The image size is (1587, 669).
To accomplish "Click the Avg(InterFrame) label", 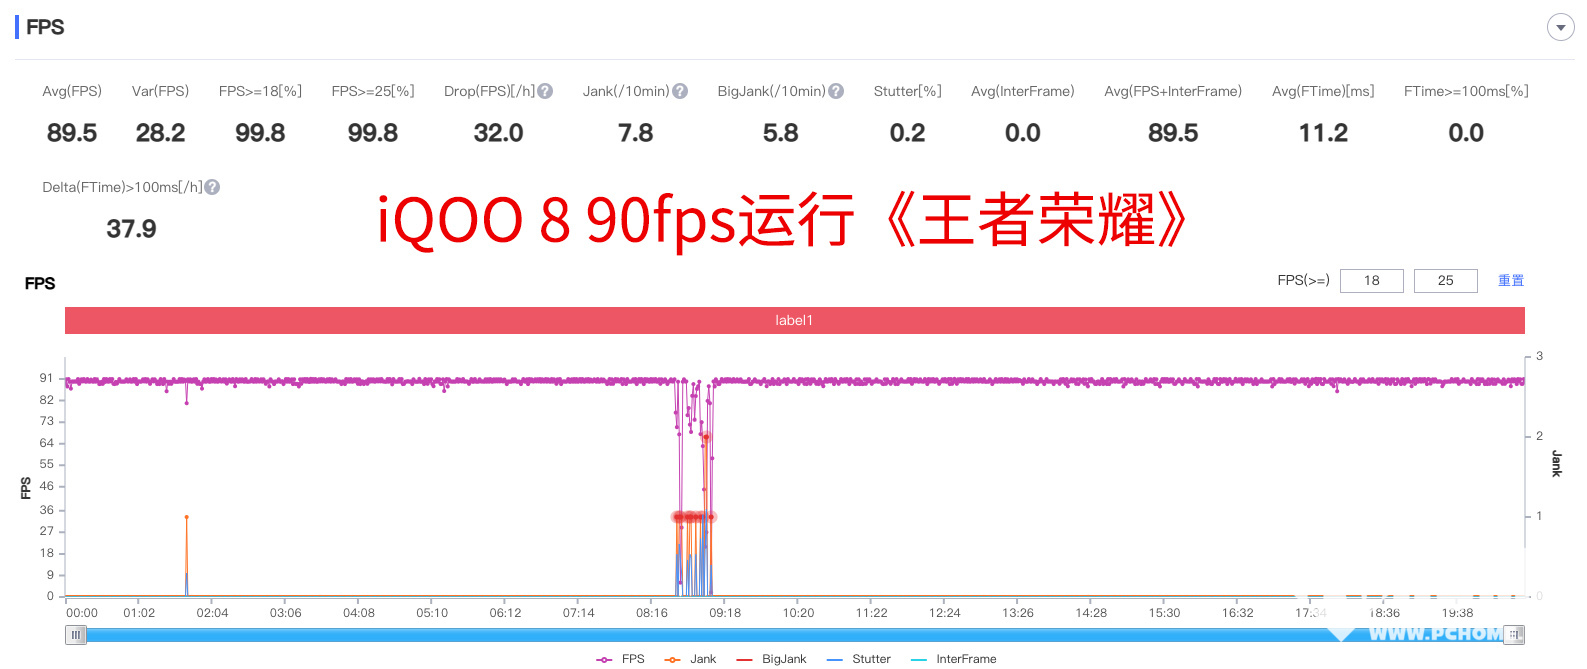I will tap(1023, 91).
